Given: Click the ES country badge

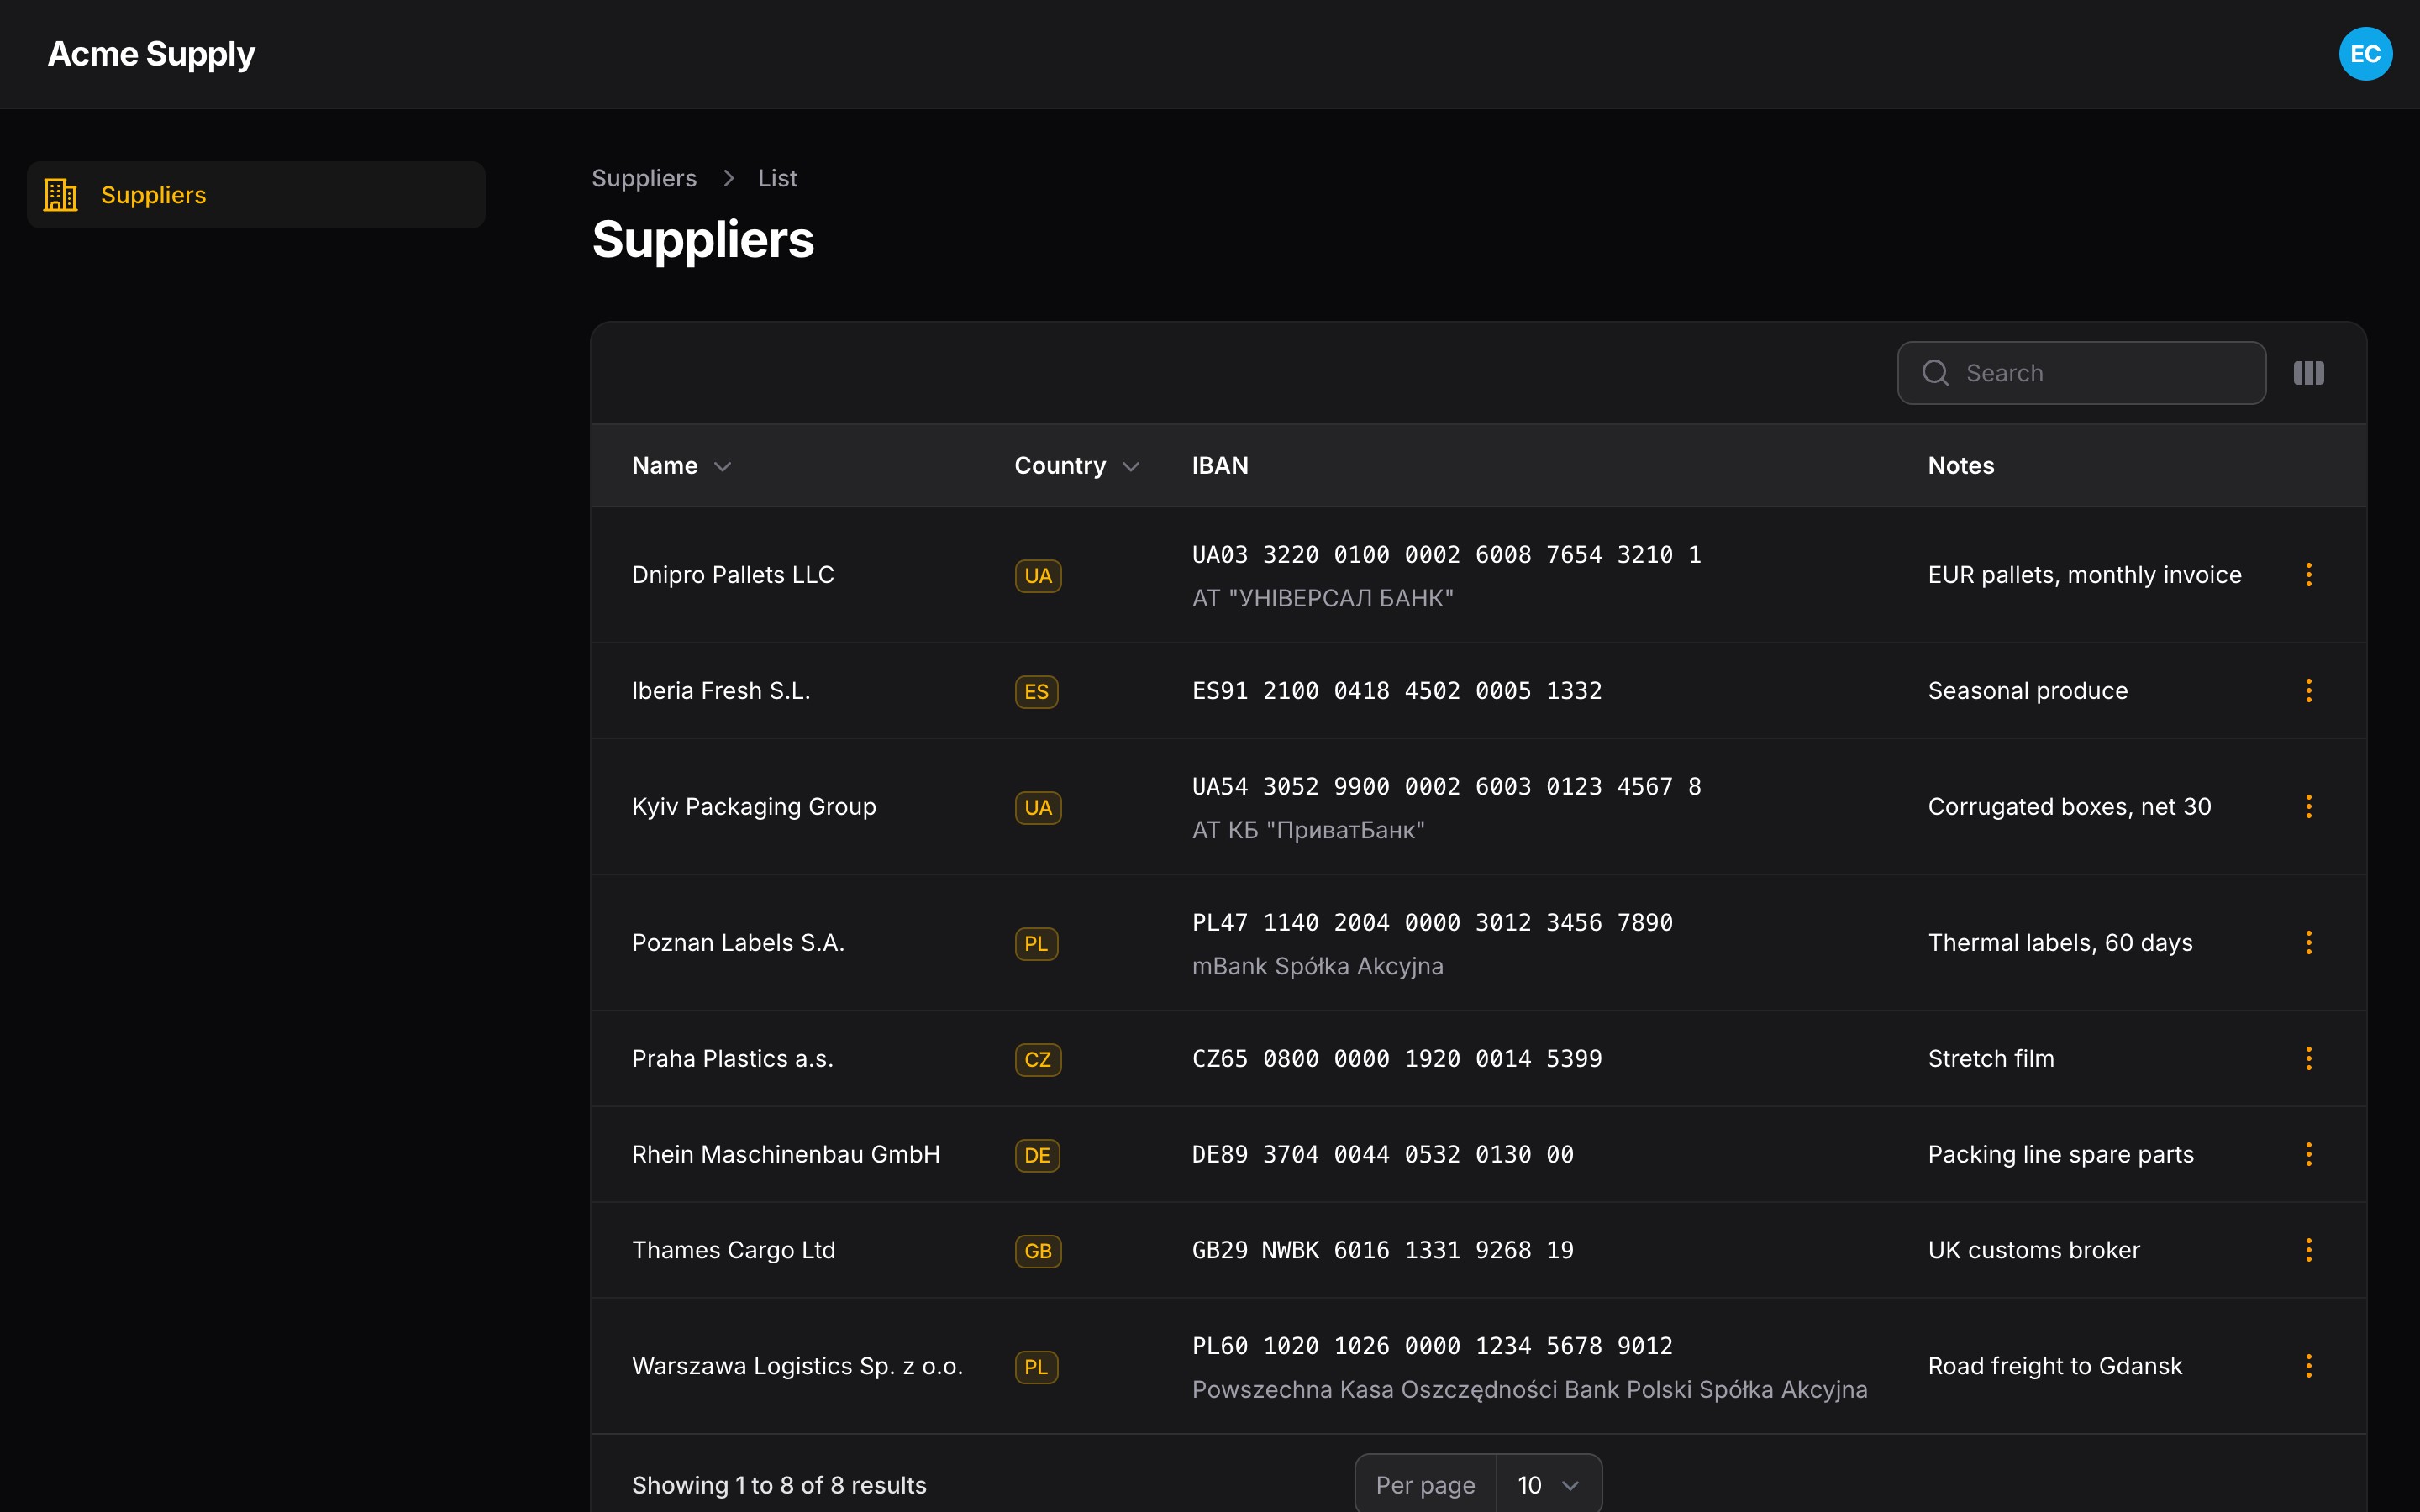Looking at the screenshot, I should tap(1036, 691).
